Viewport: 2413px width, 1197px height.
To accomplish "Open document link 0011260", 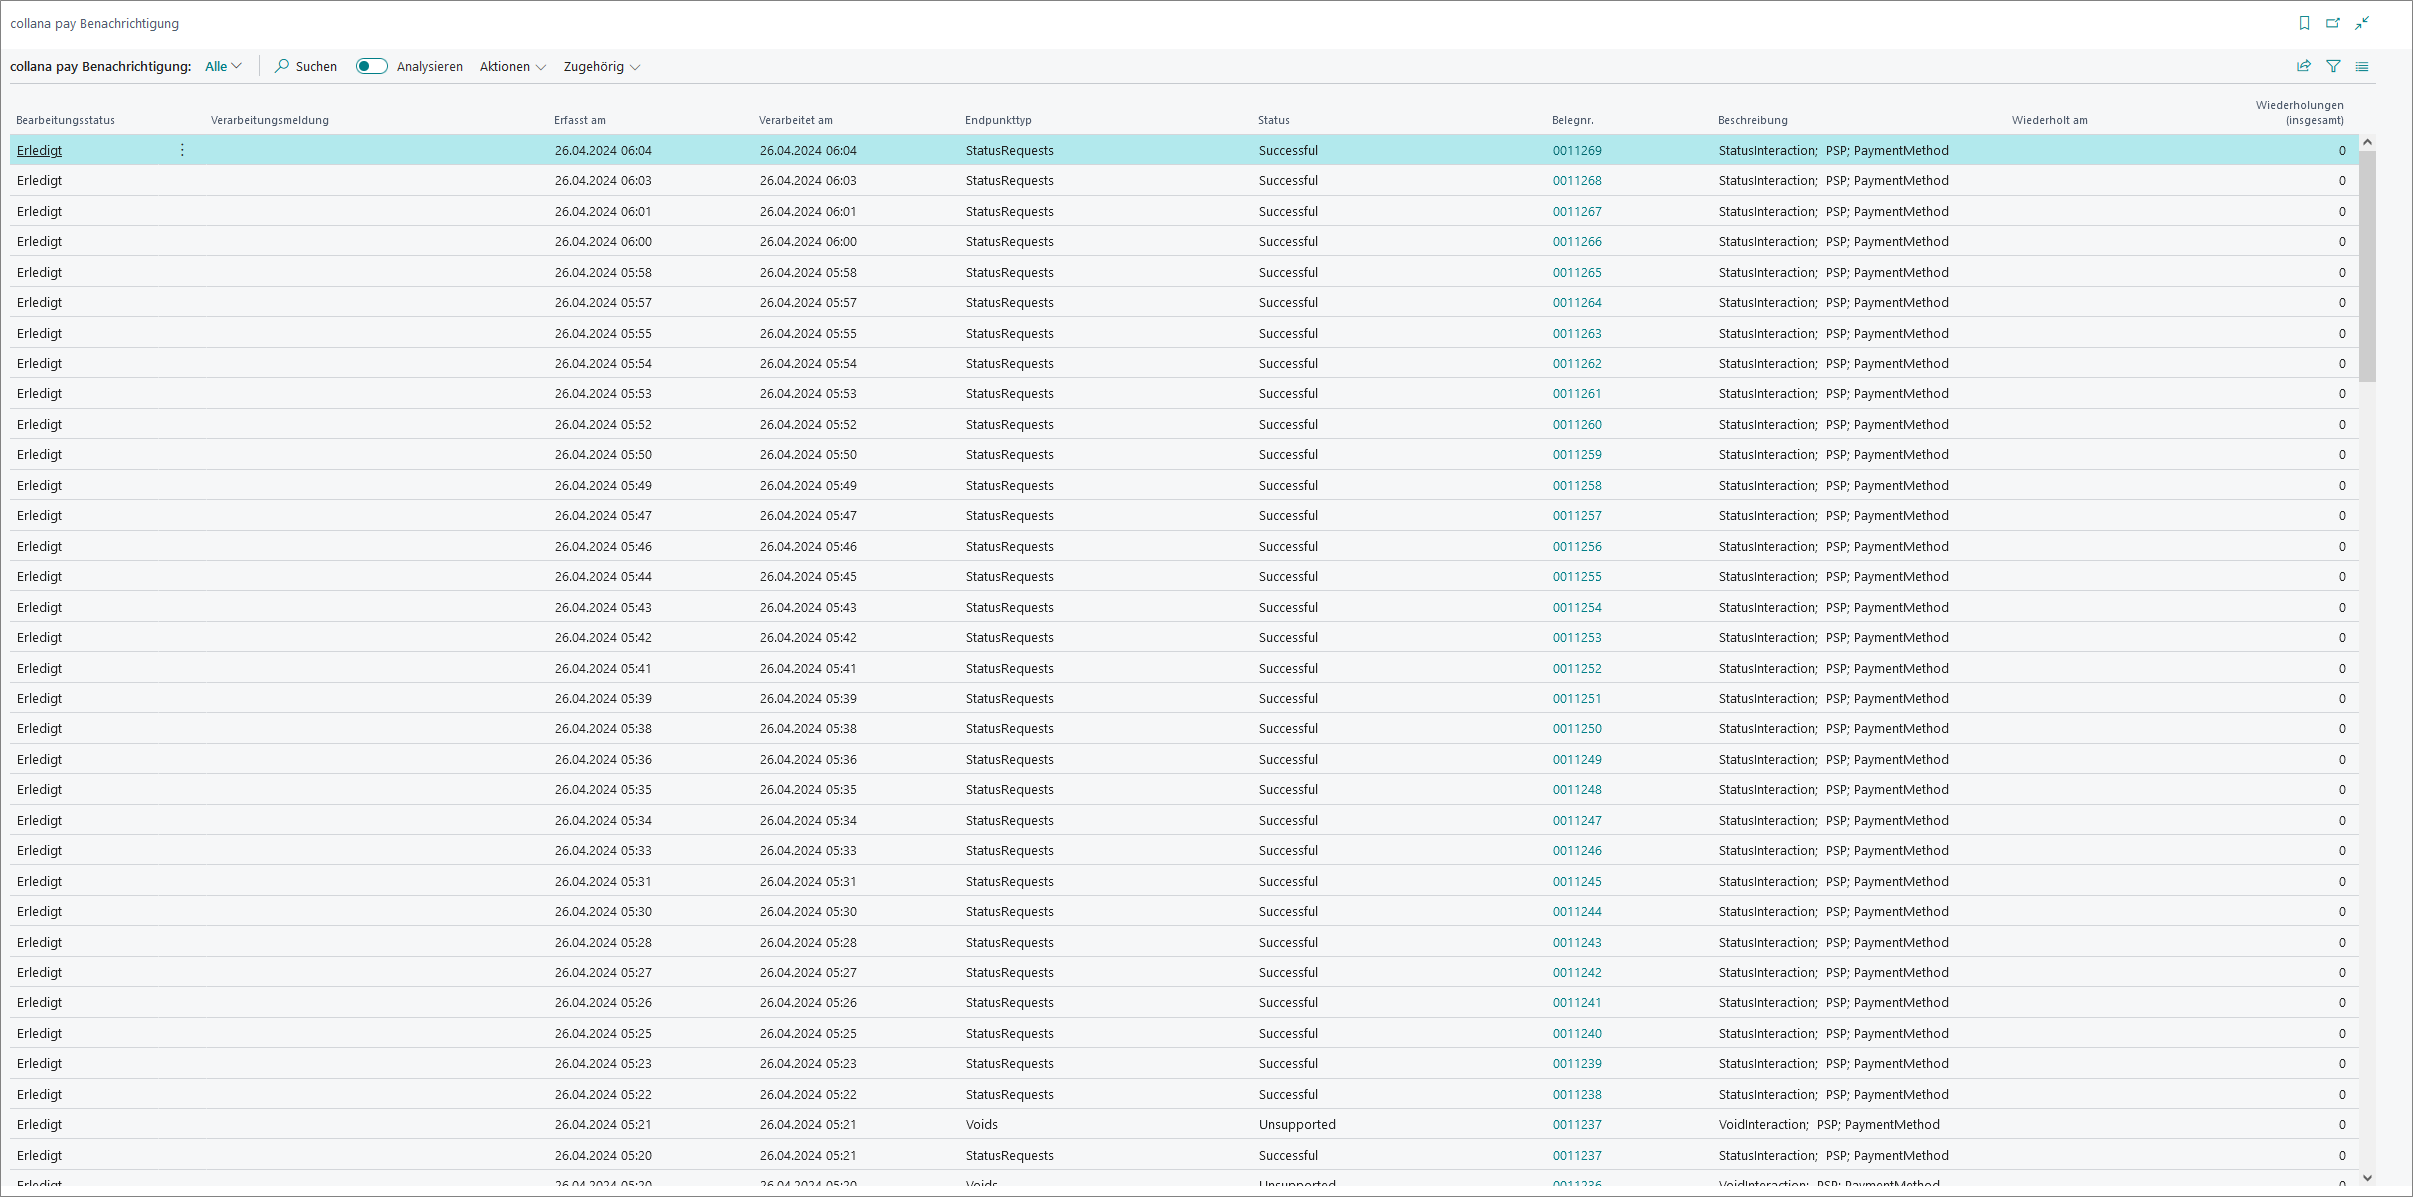I will point(1577,424).
